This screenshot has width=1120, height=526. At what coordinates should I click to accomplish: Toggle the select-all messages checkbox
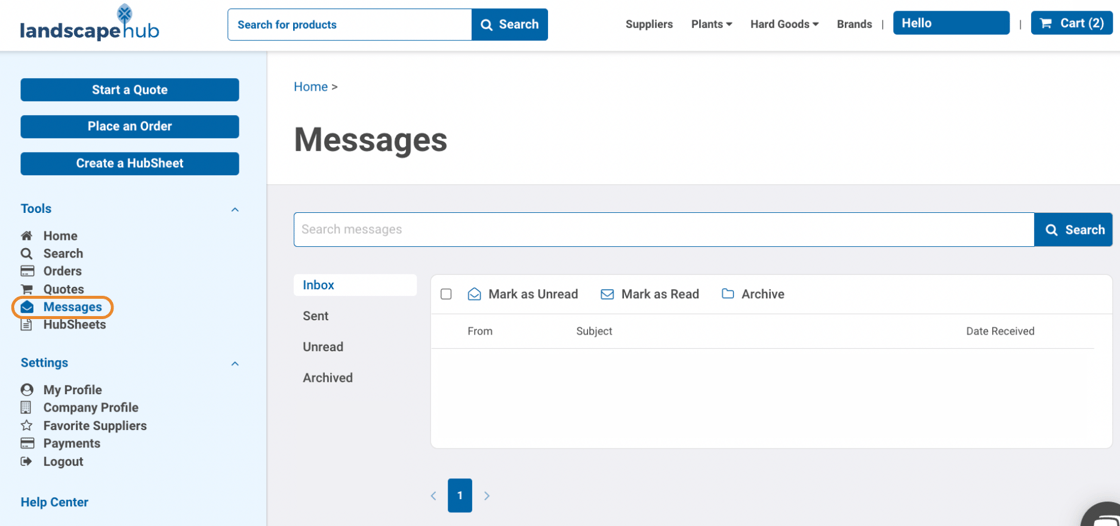click(446, 294)
